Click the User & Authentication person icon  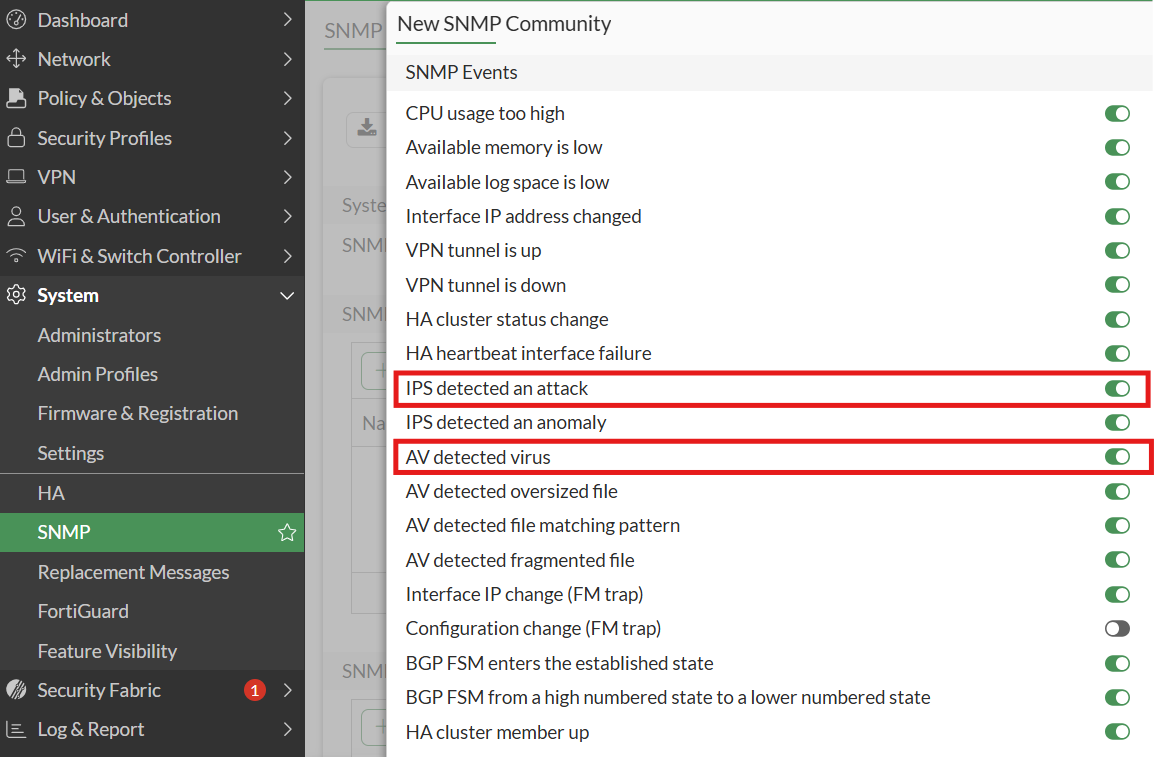16,216
